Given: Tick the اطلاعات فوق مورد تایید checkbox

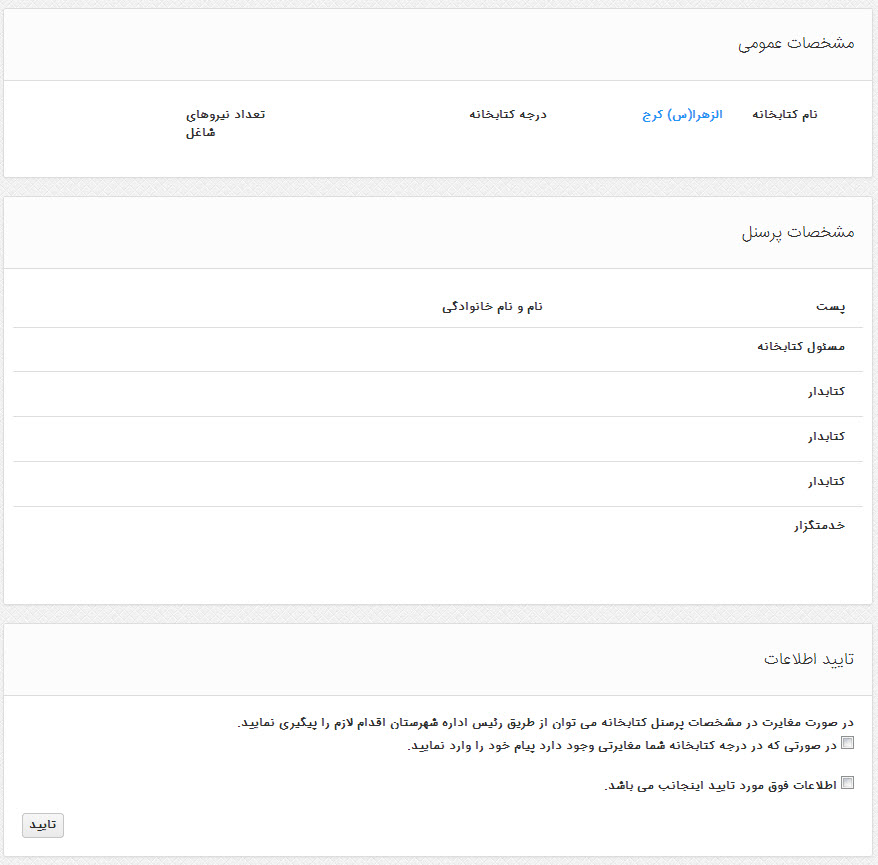Looking at the screenshot, I should pos(848,783).
